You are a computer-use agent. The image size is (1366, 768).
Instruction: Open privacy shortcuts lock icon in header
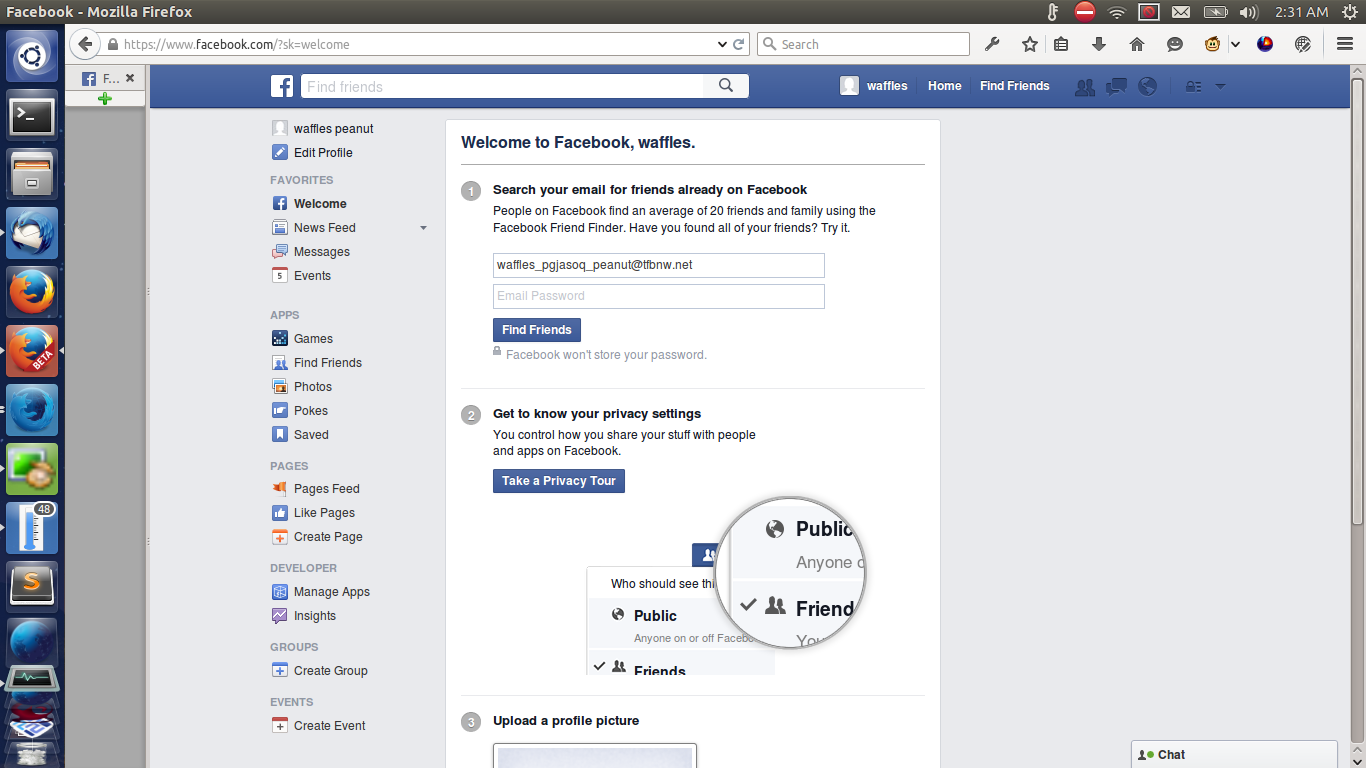(x=1193, y=86)
